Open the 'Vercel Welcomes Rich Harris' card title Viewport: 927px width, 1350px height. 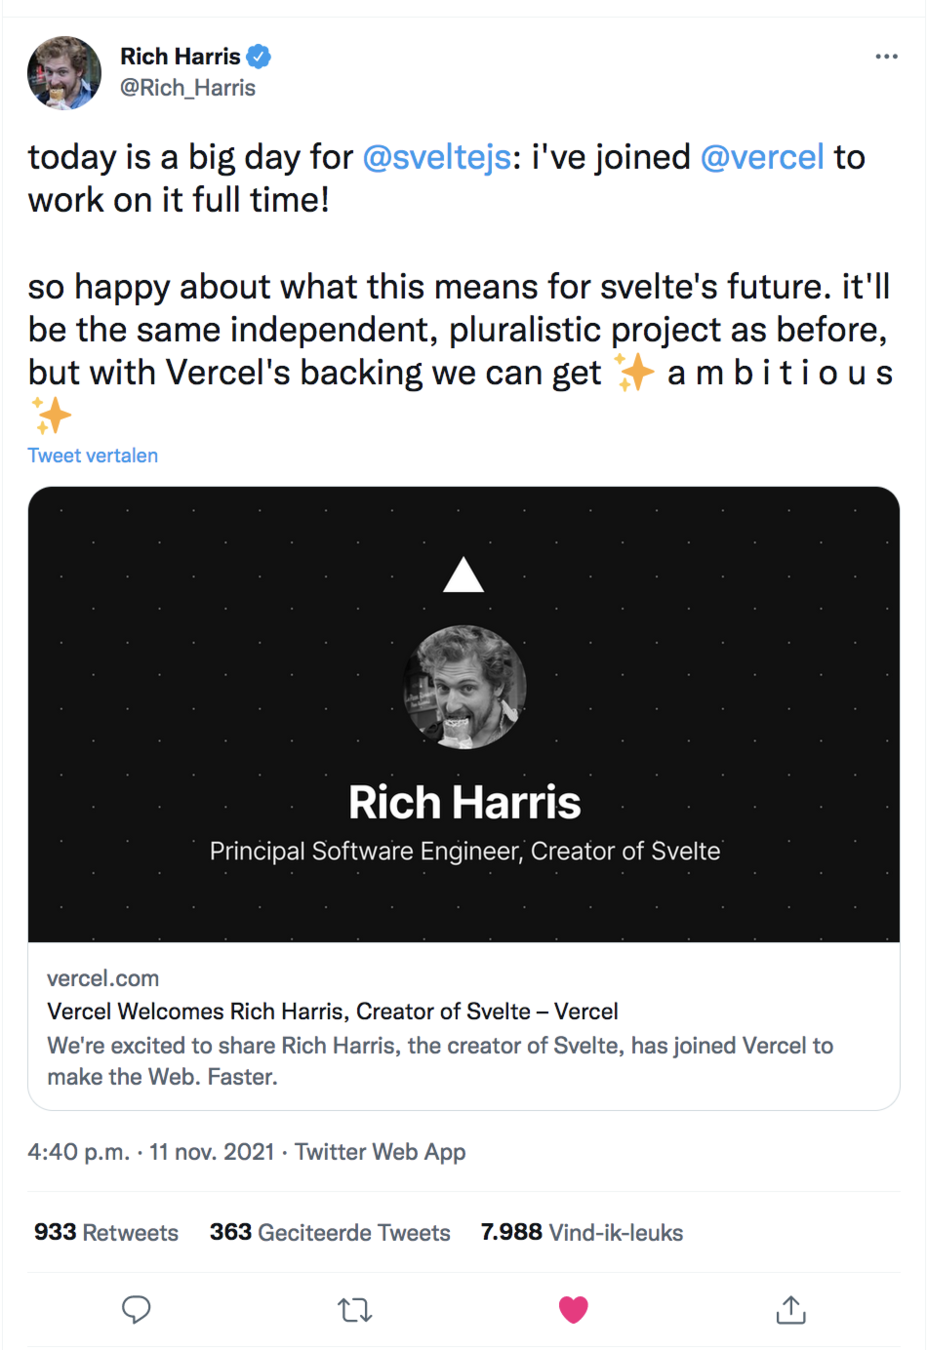point(332,1011)
